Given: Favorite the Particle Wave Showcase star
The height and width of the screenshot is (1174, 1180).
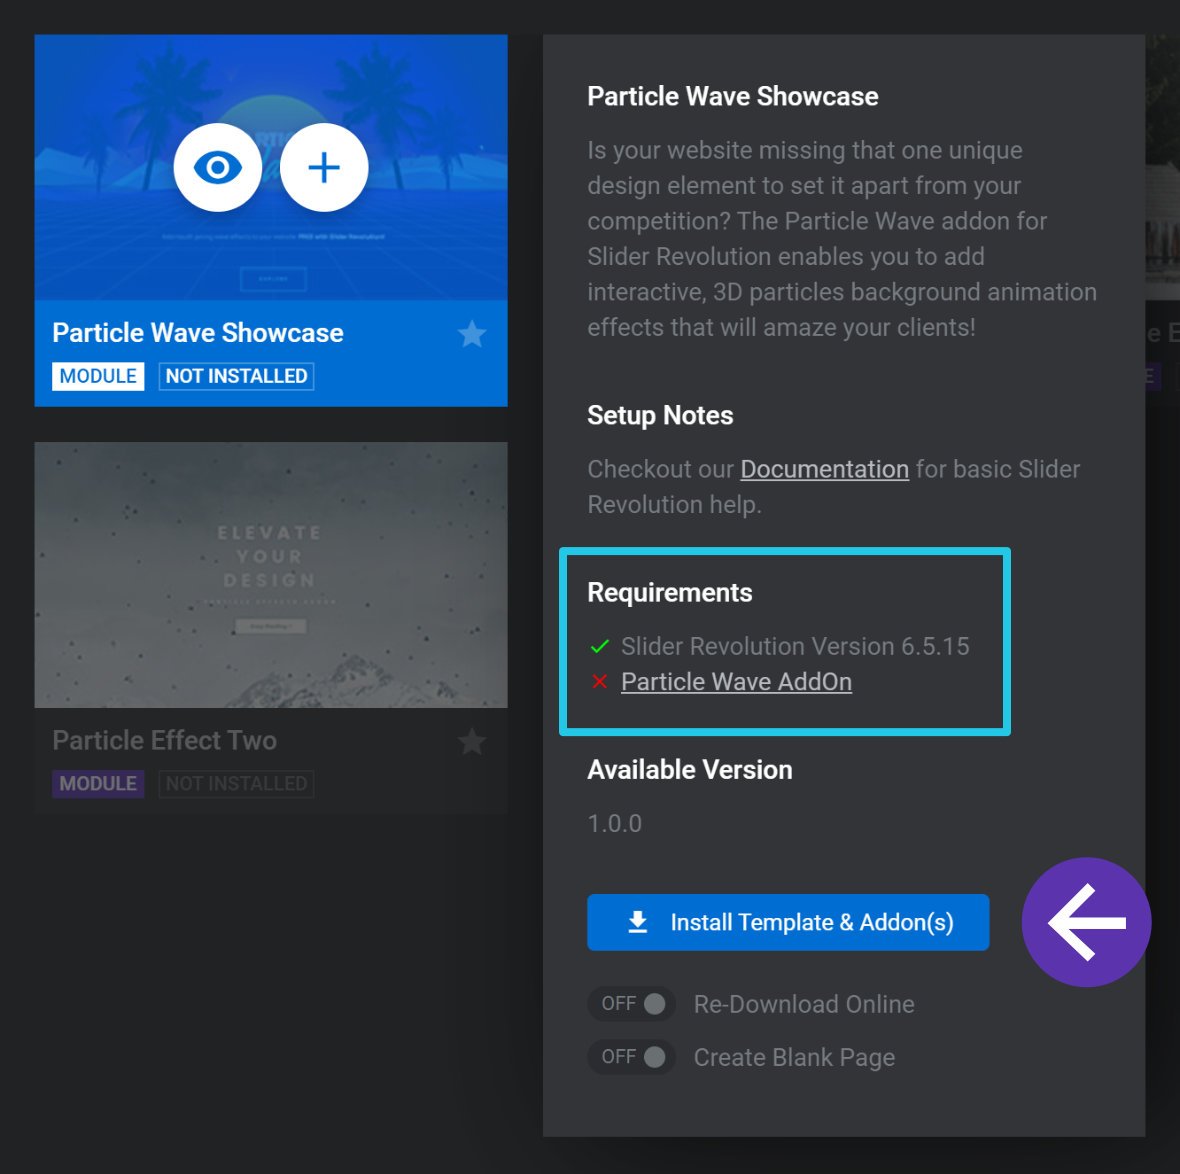Looking at the screenshot, I should tap(472, 333).
